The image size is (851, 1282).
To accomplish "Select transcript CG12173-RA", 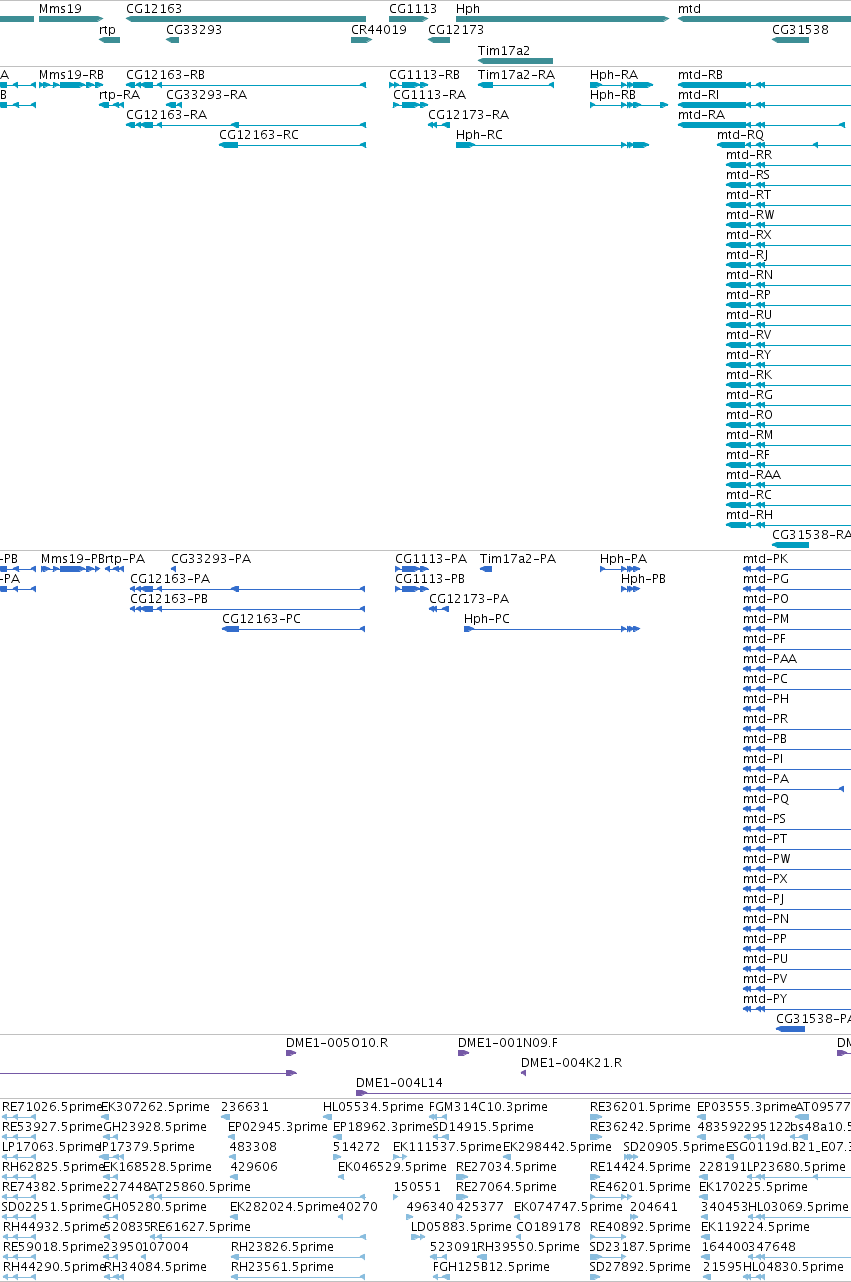I will 468,115.
